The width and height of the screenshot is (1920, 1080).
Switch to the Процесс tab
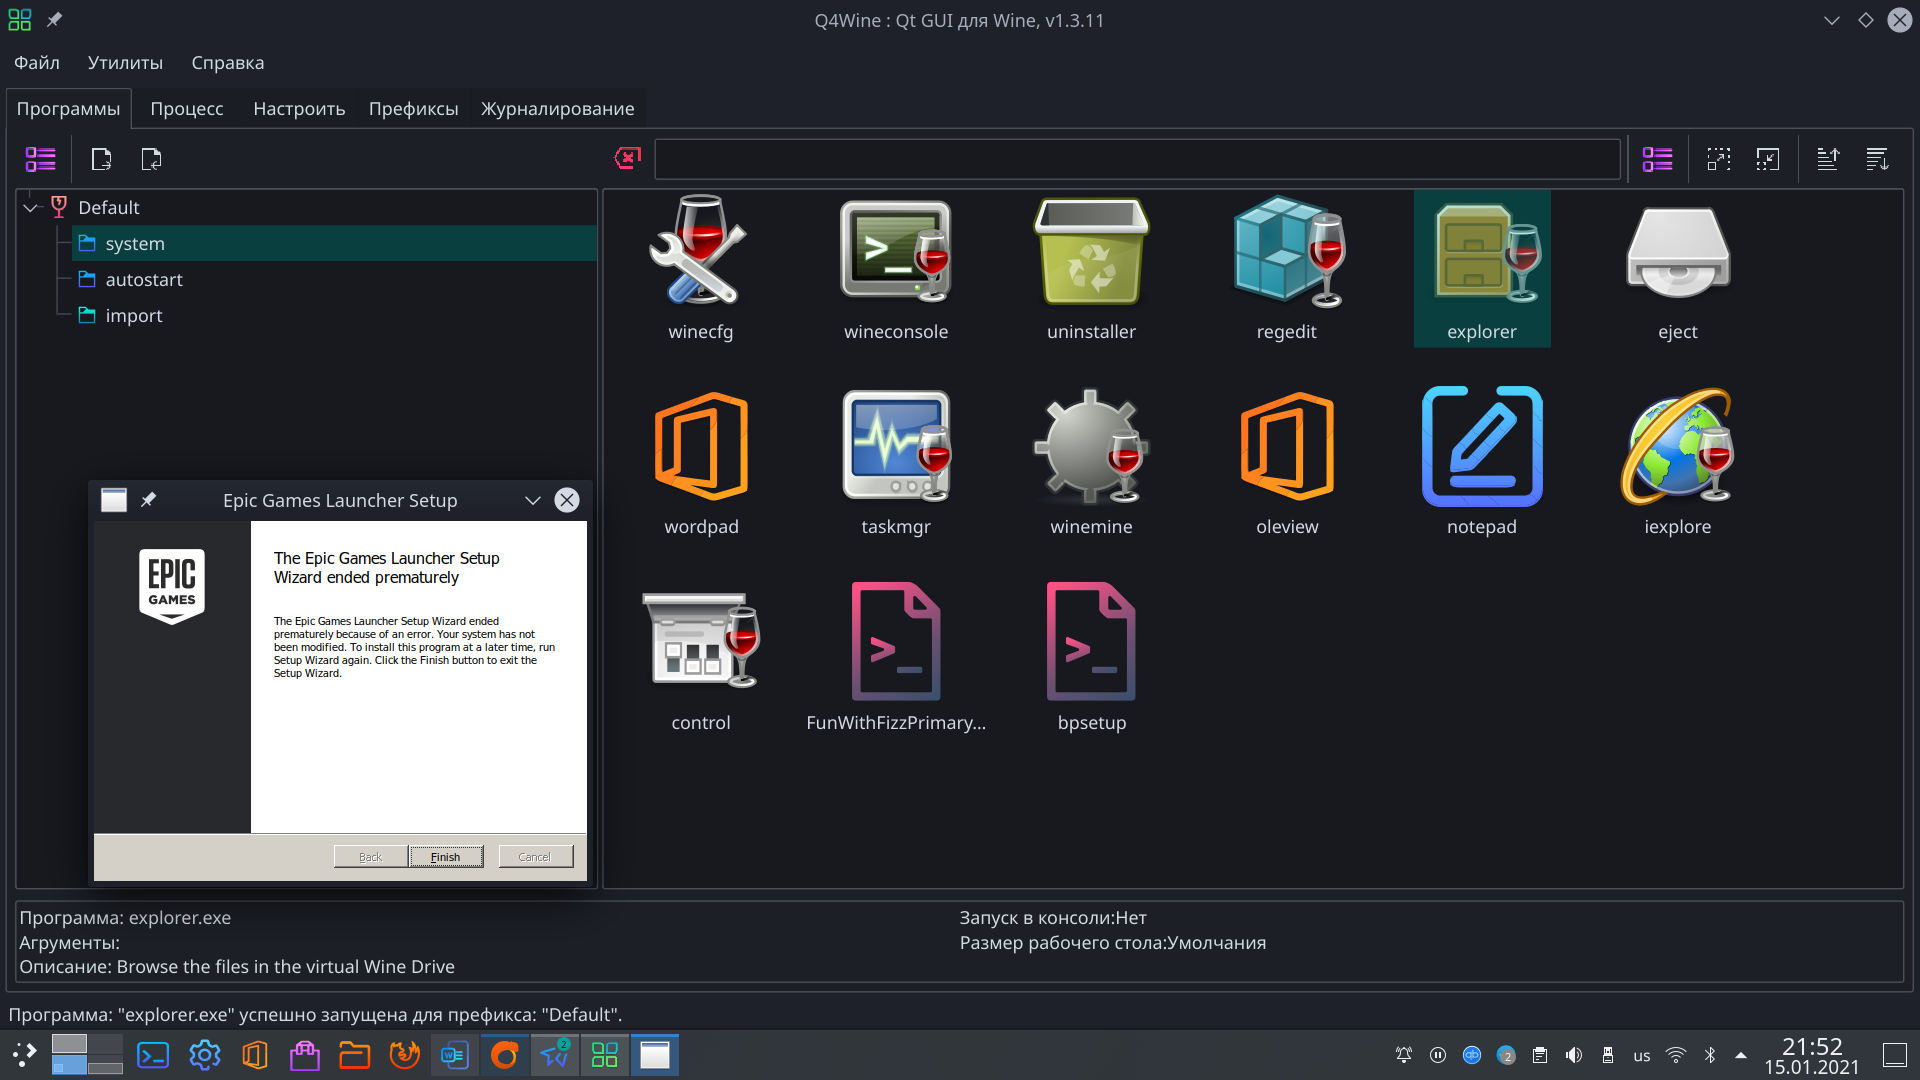(x=187, y=108)
